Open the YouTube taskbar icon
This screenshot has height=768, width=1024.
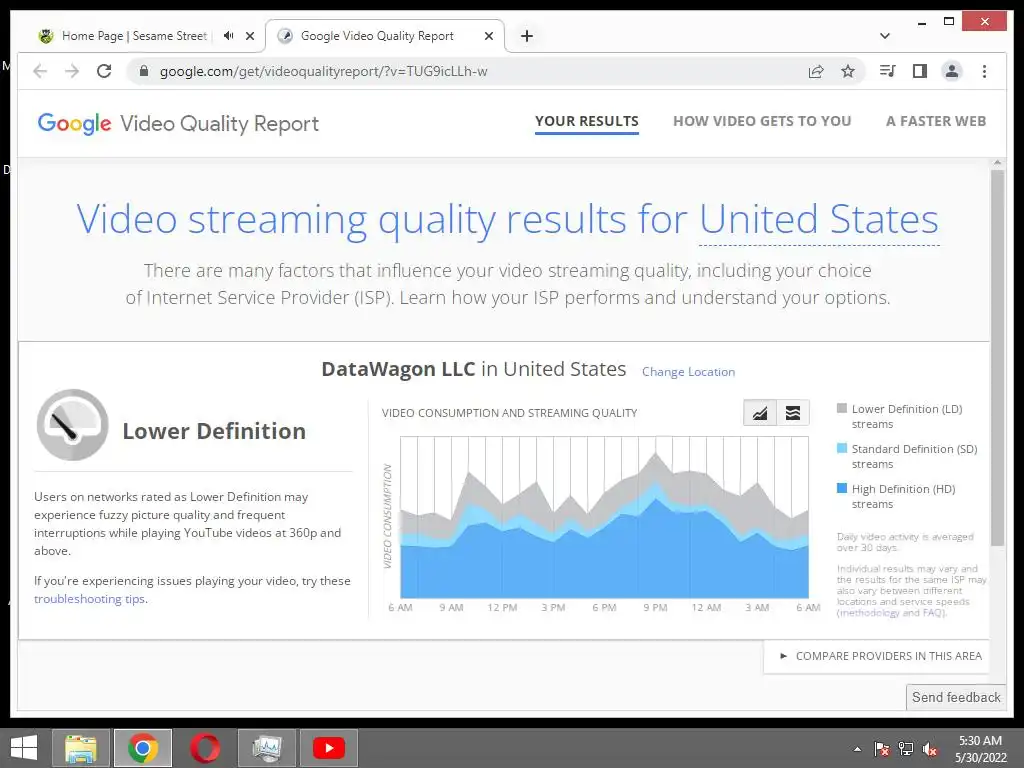[328, 748]
